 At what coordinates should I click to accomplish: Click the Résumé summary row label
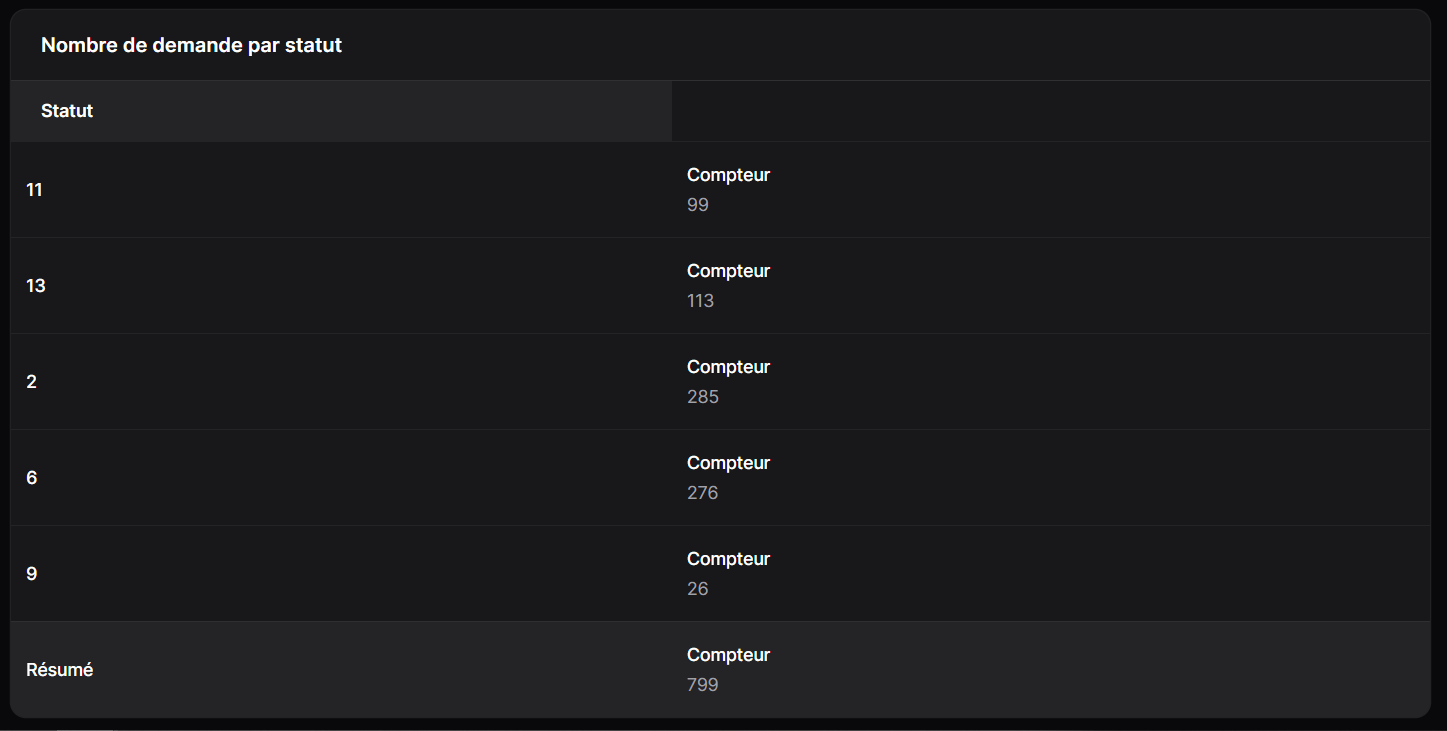60,670
